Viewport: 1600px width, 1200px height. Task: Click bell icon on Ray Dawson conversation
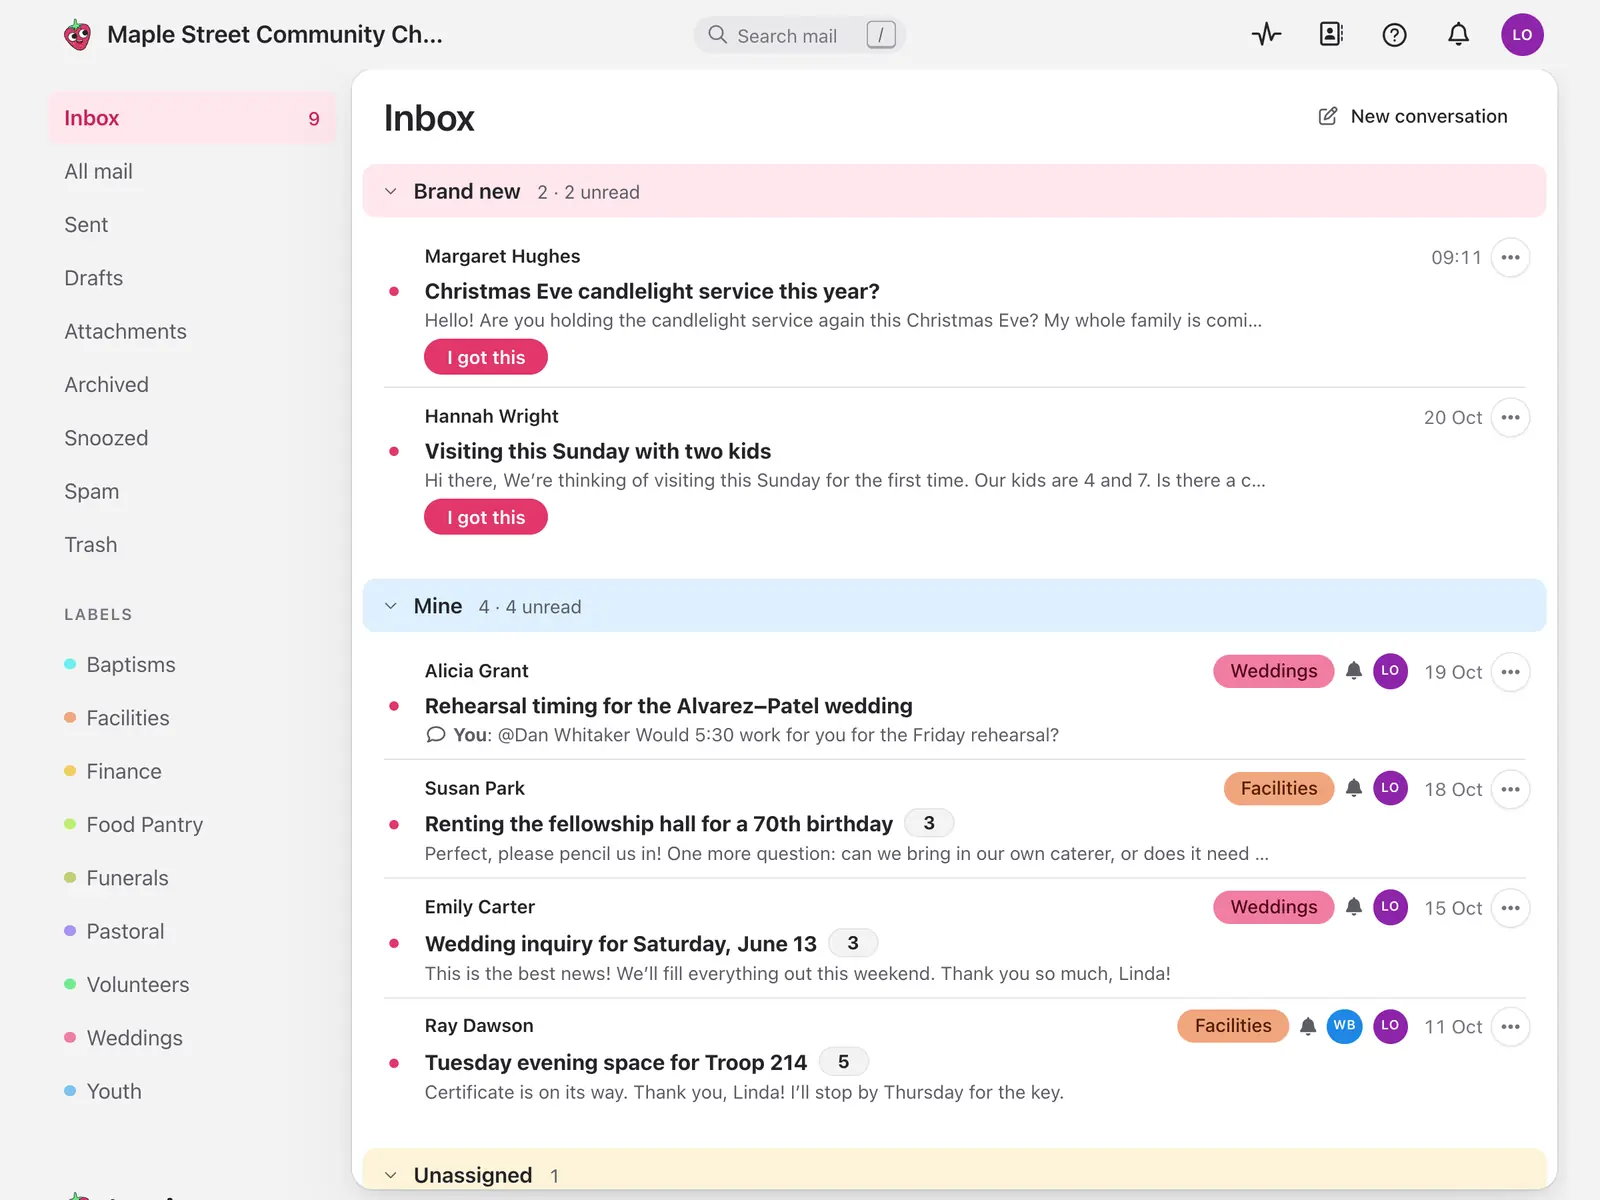[1307, 1026]
